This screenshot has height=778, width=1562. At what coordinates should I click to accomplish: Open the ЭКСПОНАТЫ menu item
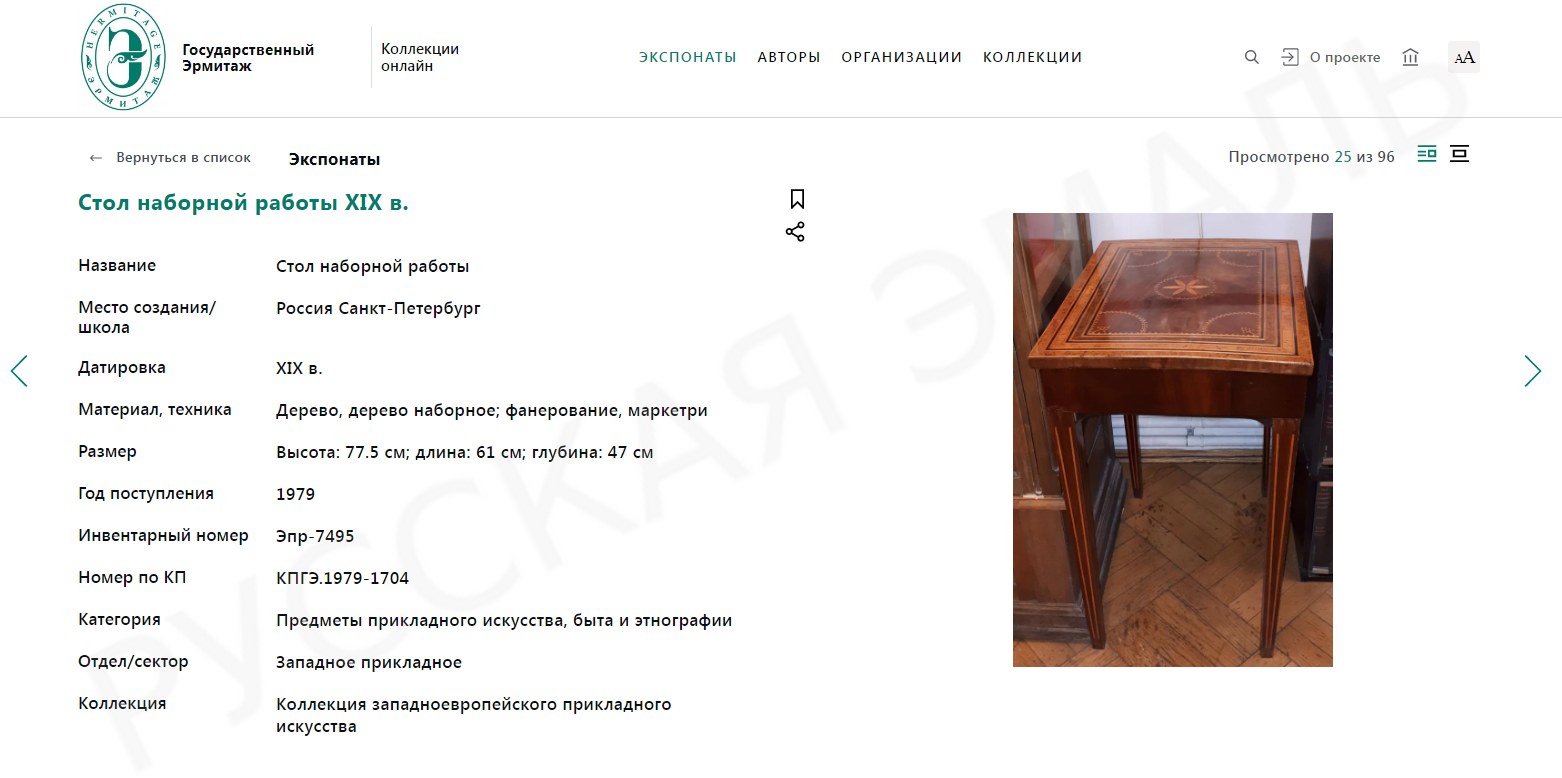point(688,57)
